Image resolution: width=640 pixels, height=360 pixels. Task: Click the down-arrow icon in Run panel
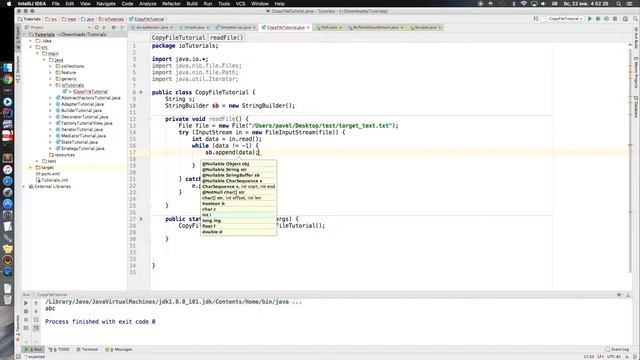(x=36, y=311)
